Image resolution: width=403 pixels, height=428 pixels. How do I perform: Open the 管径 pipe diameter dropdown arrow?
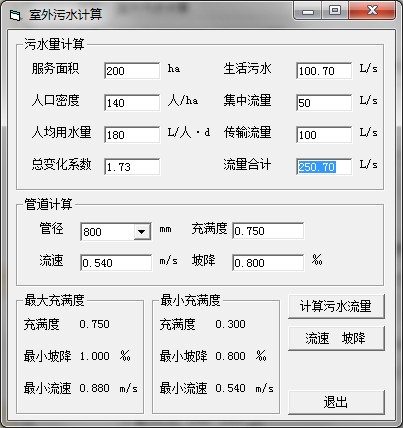[142, 231]
